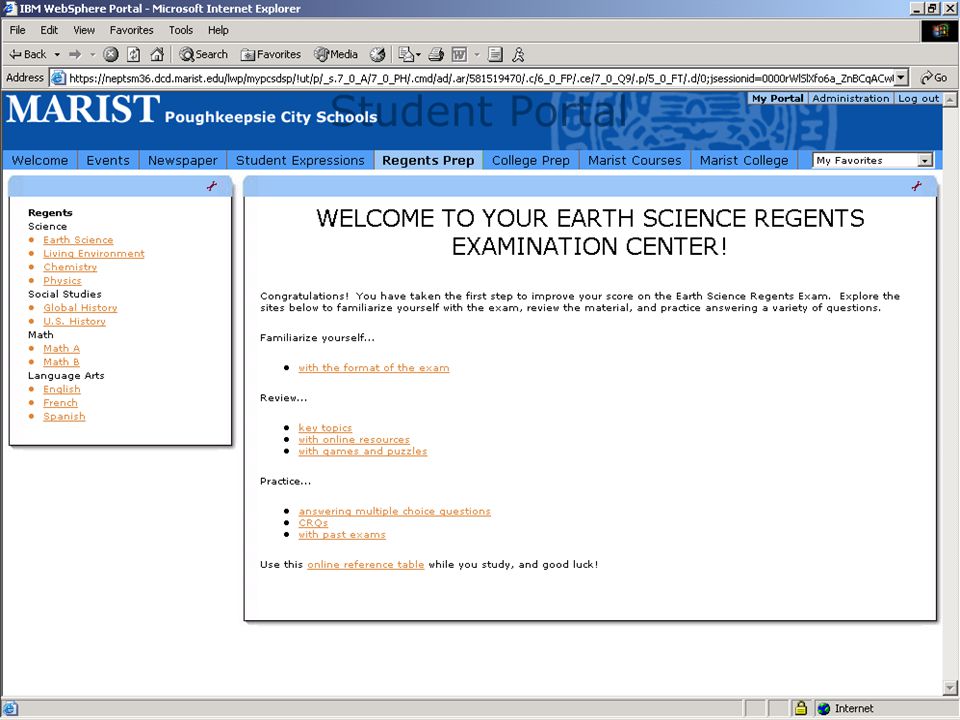Click the wrench icon on Earth Science portlet
The height and width of the screenshot is (720, 960).
[x=917, y=186]
